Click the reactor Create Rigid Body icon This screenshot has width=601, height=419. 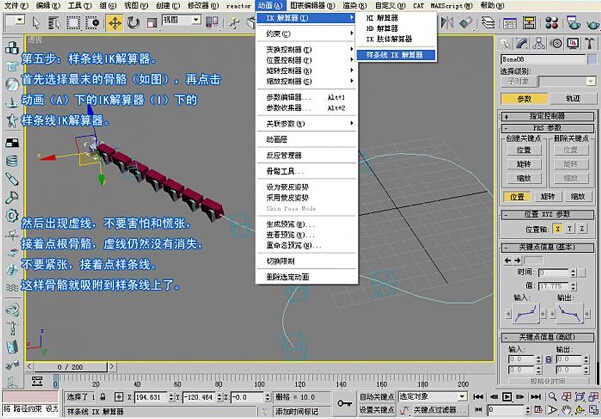[11, 48]
